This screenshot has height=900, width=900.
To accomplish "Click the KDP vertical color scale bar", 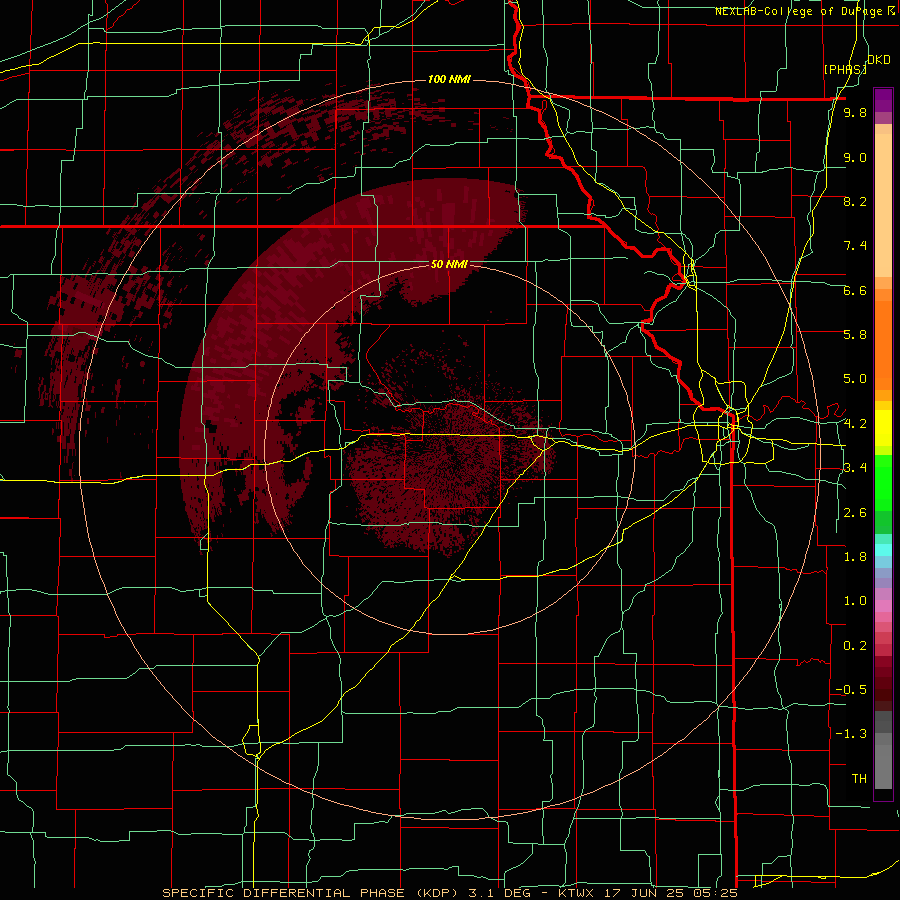I will pyautogui.click(x=883, y=445).
